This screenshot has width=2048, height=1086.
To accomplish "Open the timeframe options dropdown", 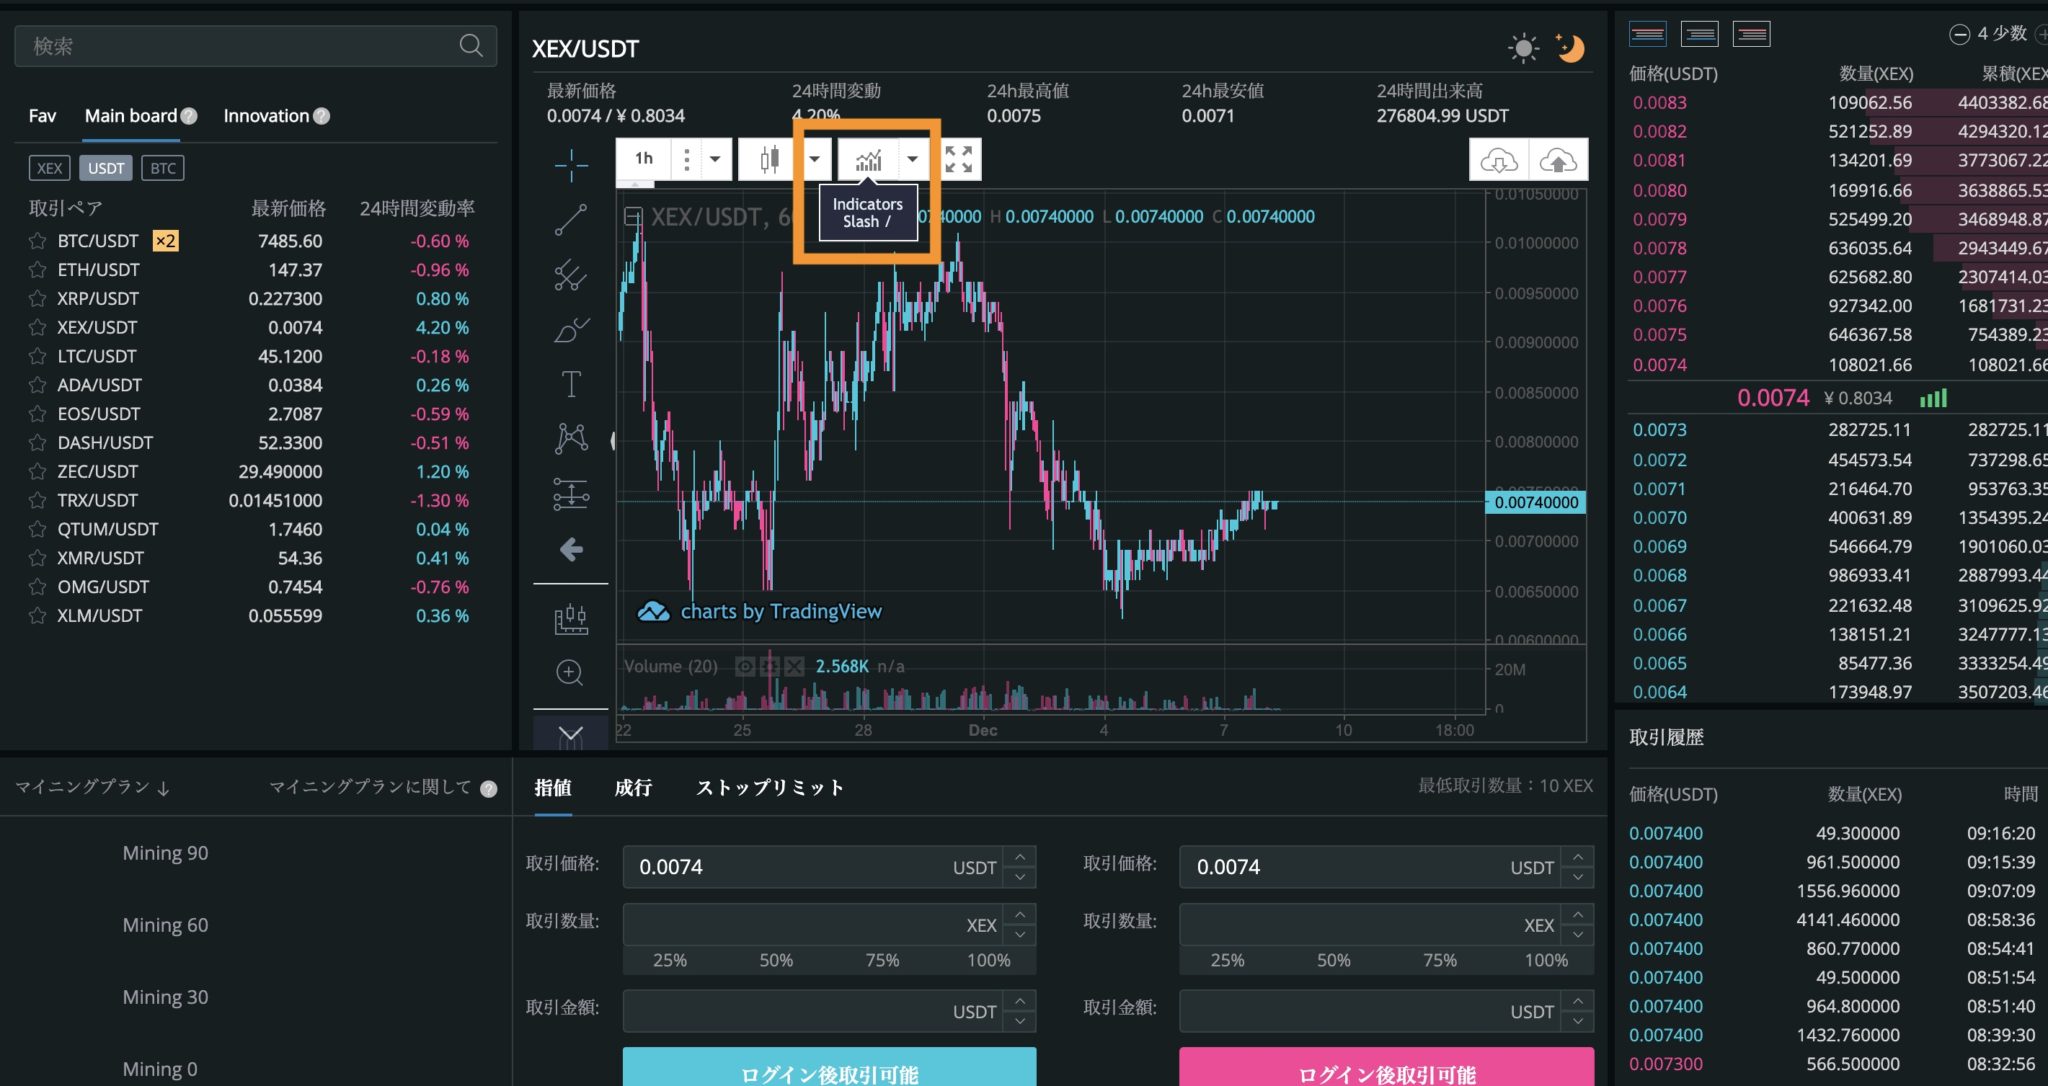I will [x=715, y=158].
